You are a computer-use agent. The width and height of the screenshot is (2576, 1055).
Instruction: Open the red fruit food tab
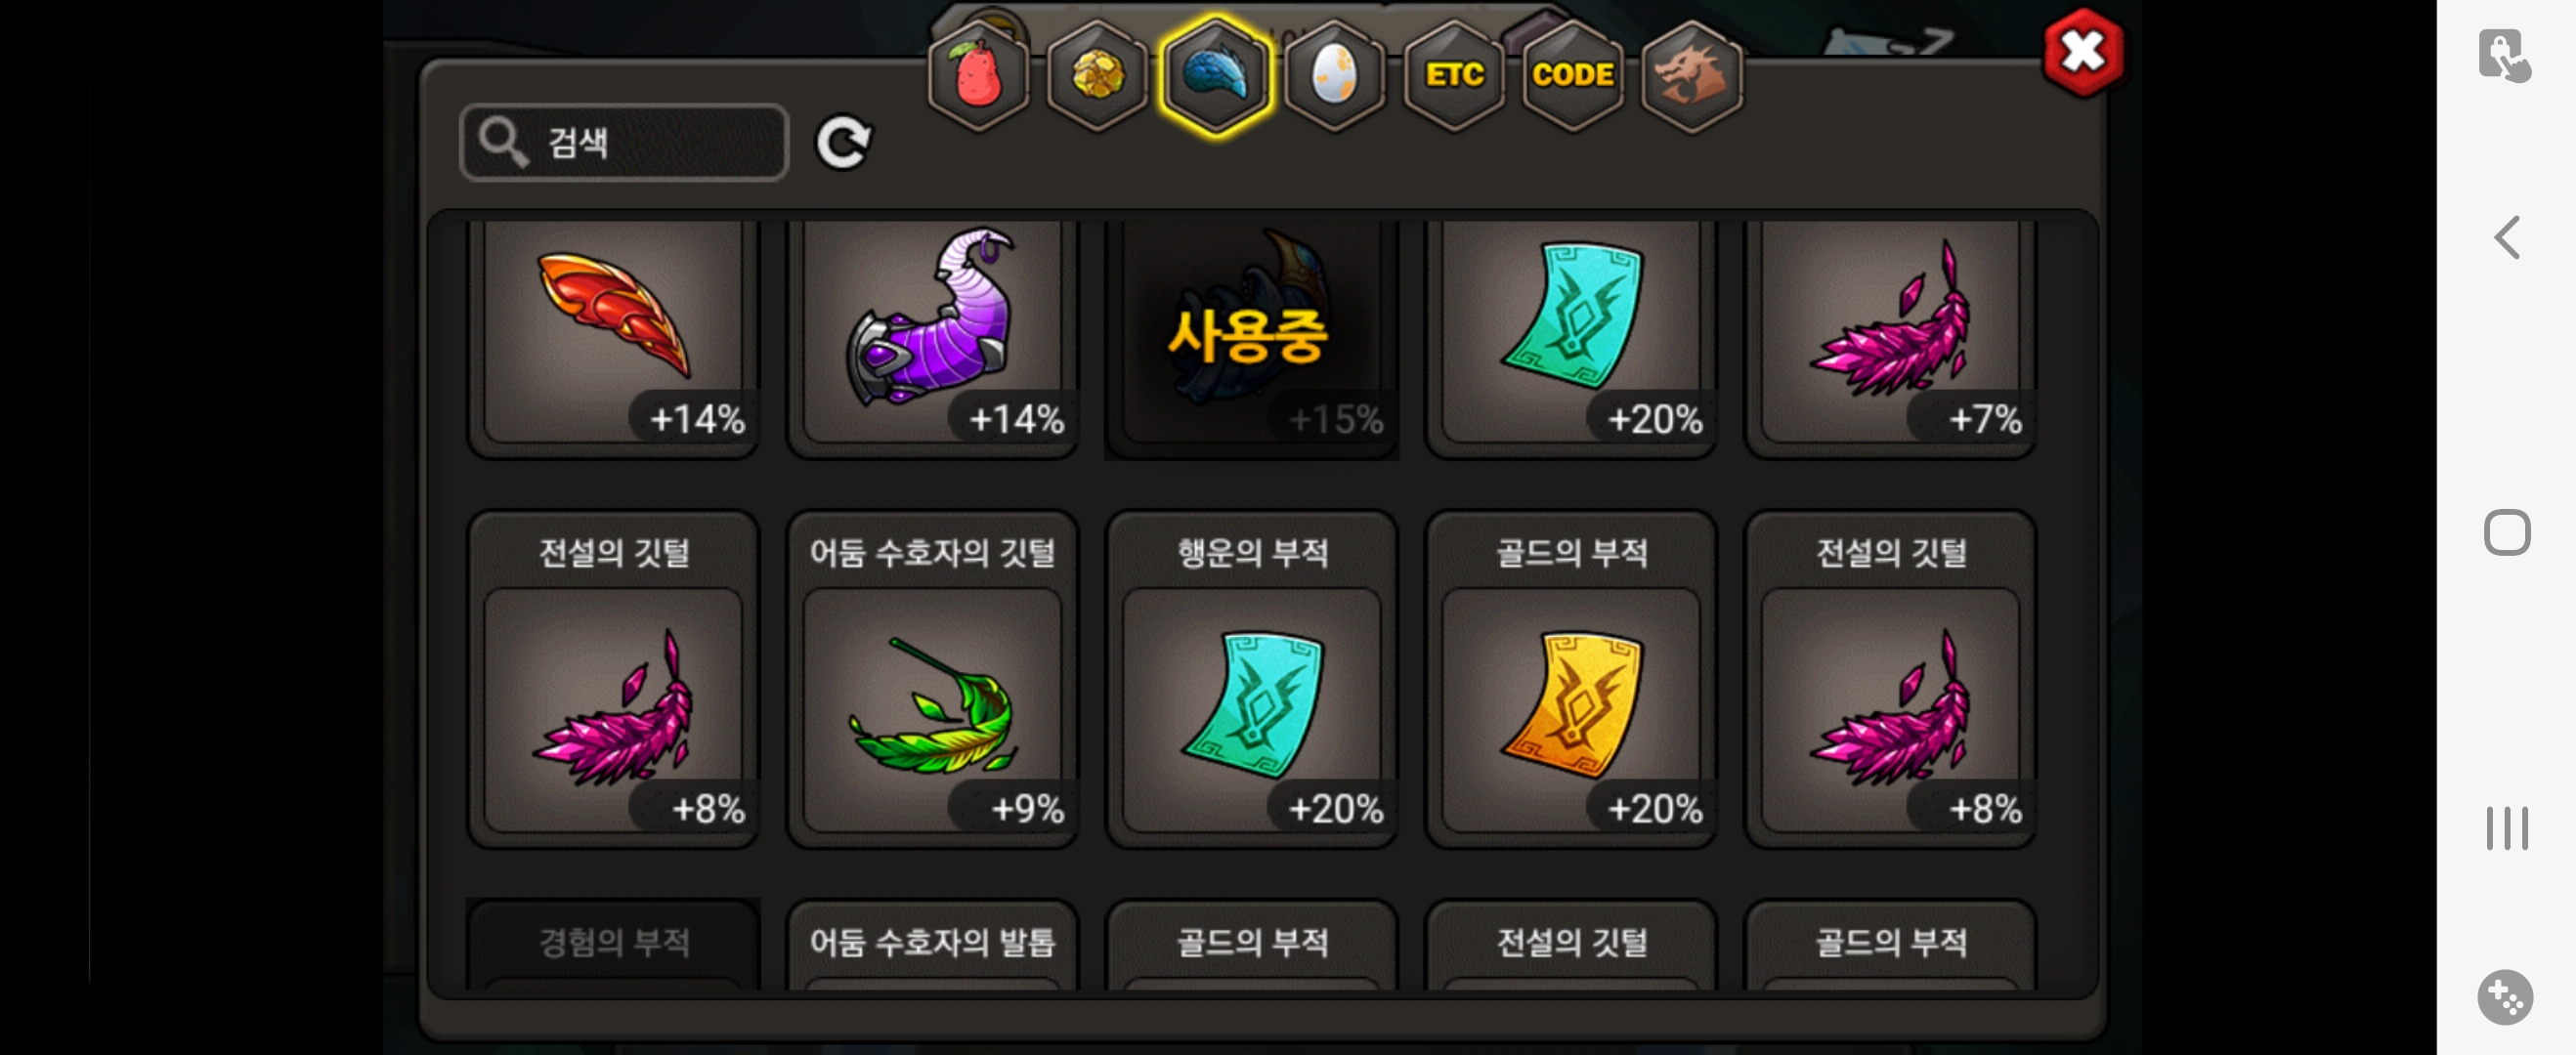coord(978,76)
